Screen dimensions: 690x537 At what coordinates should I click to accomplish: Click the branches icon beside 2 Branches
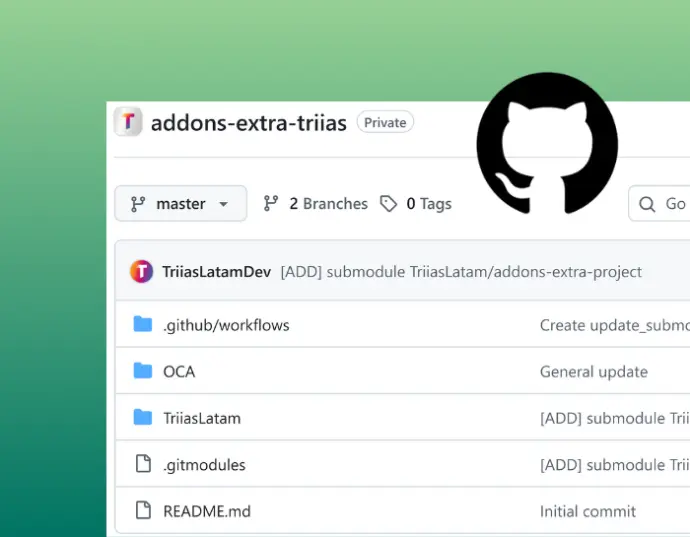pyautogui.click(x=271, y=203)
